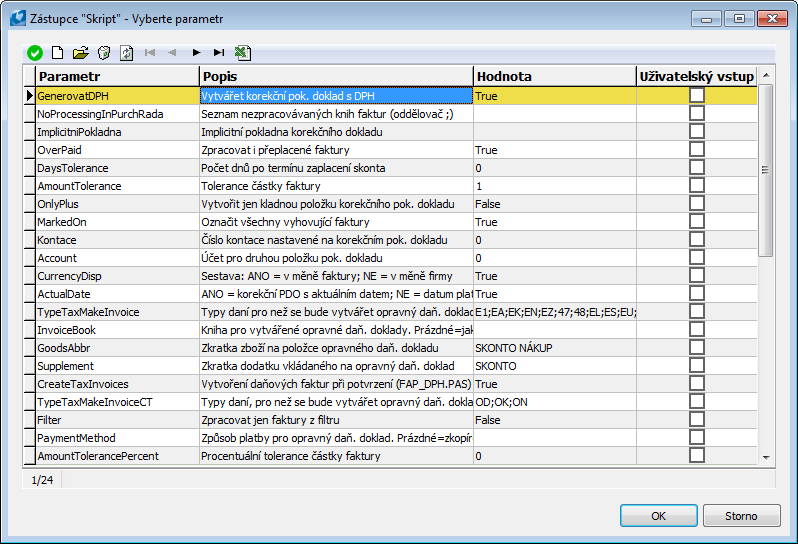Click the Parametr column header
798x544 pixels.
[117, 76]
